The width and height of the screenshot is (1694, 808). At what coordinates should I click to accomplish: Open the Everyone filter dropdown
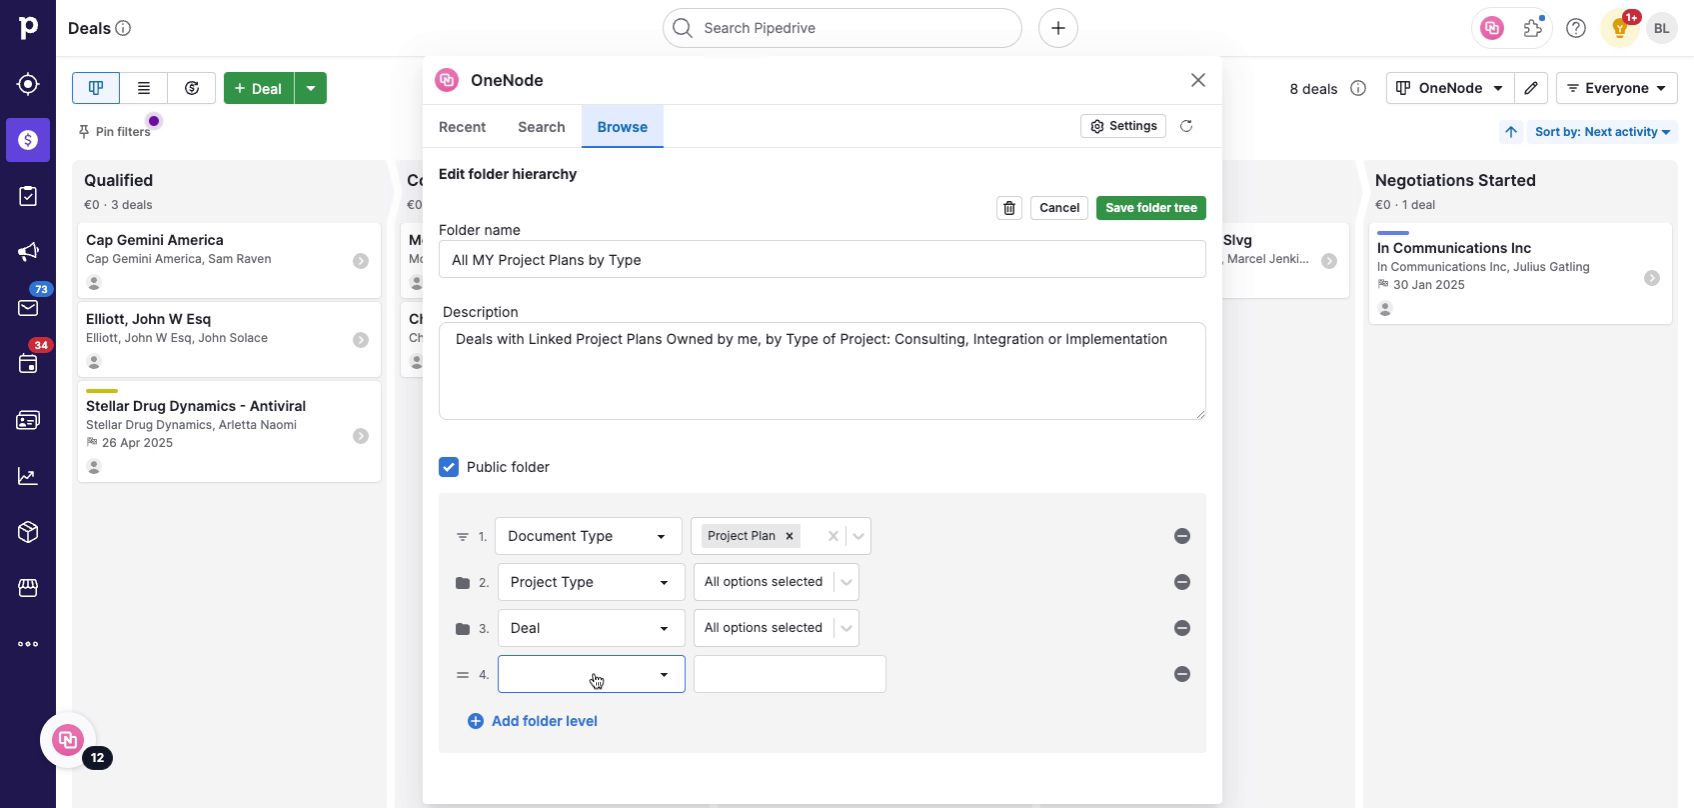coord(1616,88)
